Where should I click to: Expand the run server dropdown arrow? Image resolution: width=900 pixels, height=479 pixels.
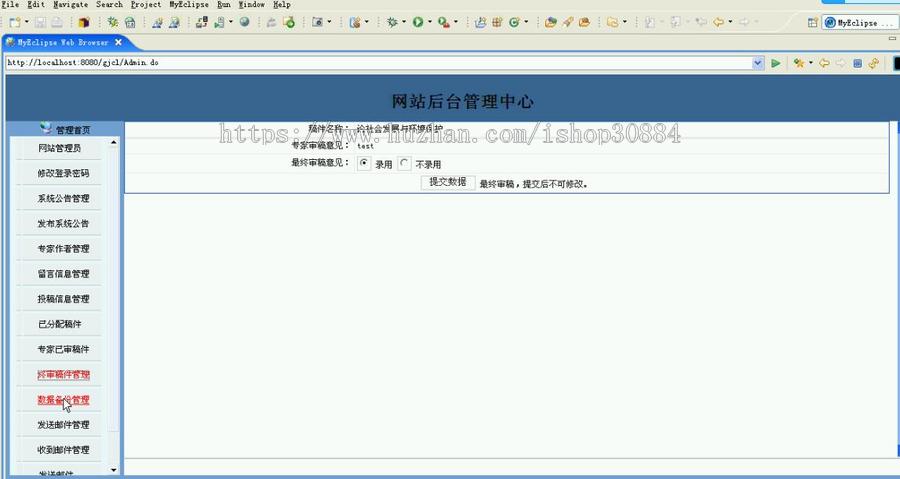231,22
